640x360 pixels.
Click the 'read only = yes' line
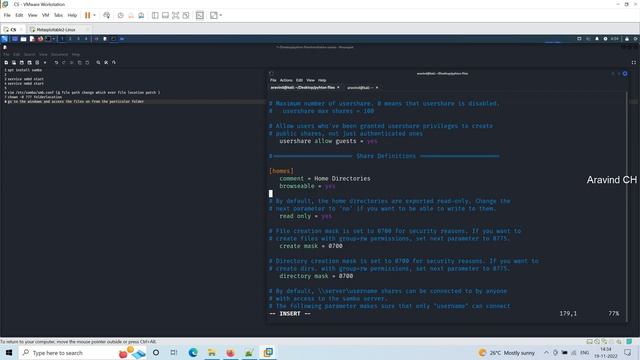click(x=305, y=216)
